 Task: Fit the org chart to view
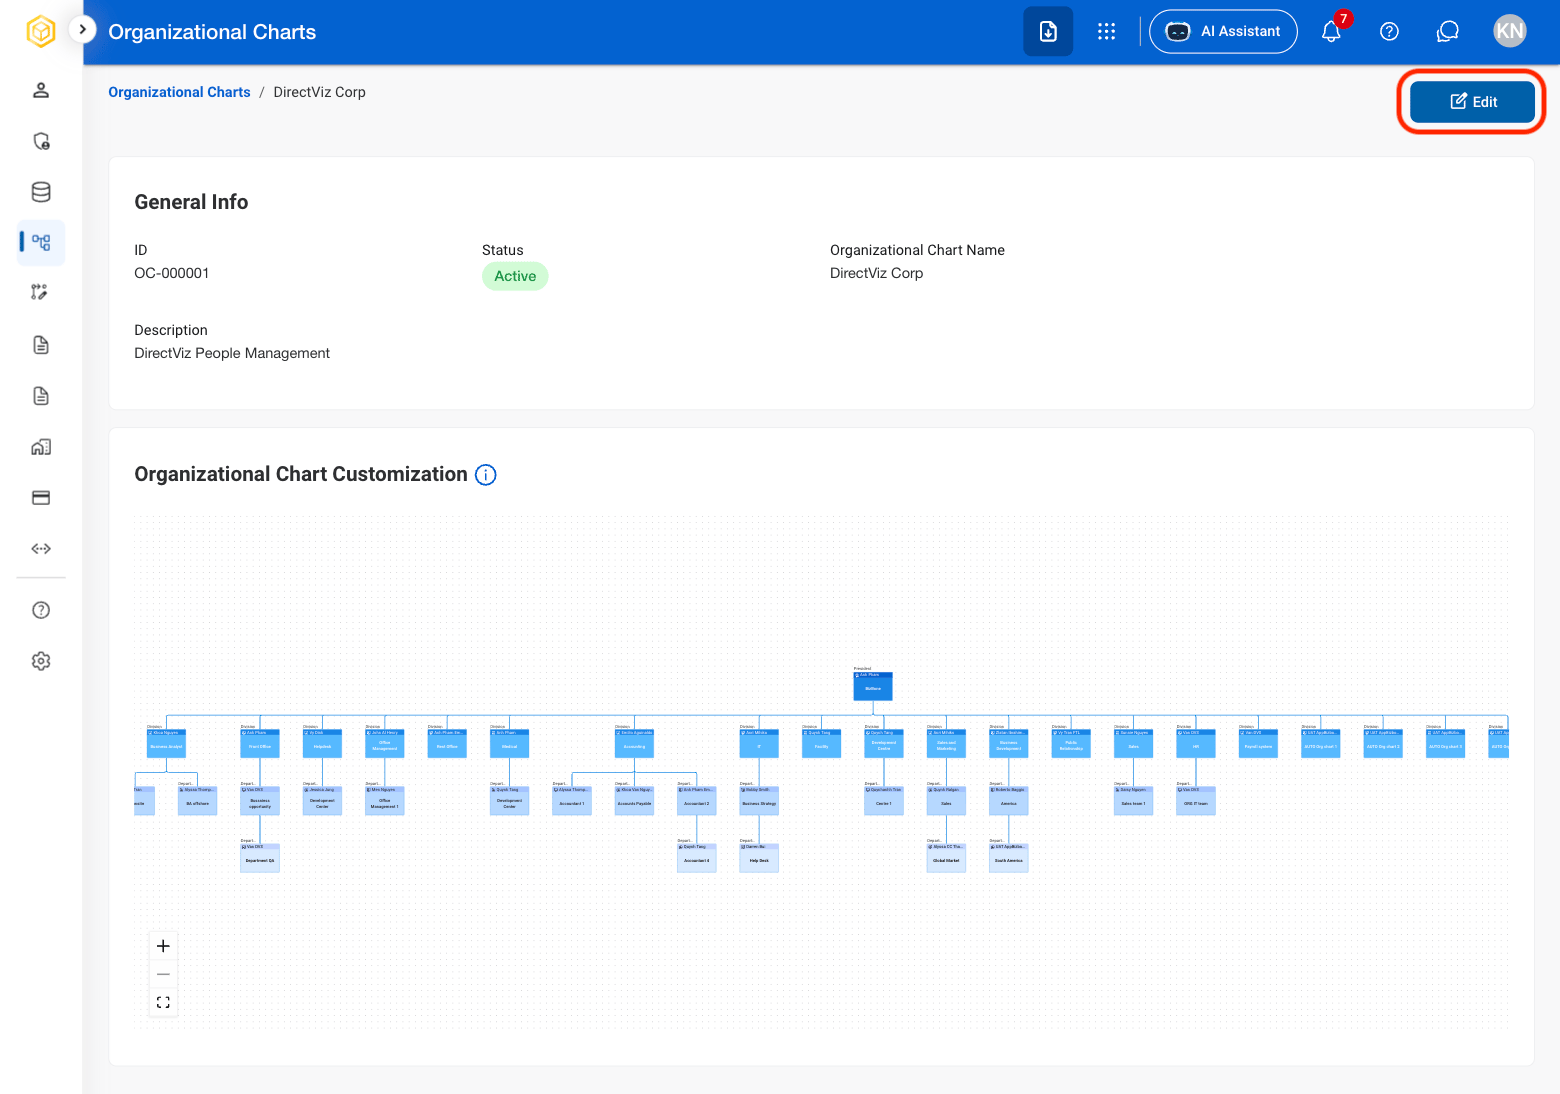point(163,1002)
